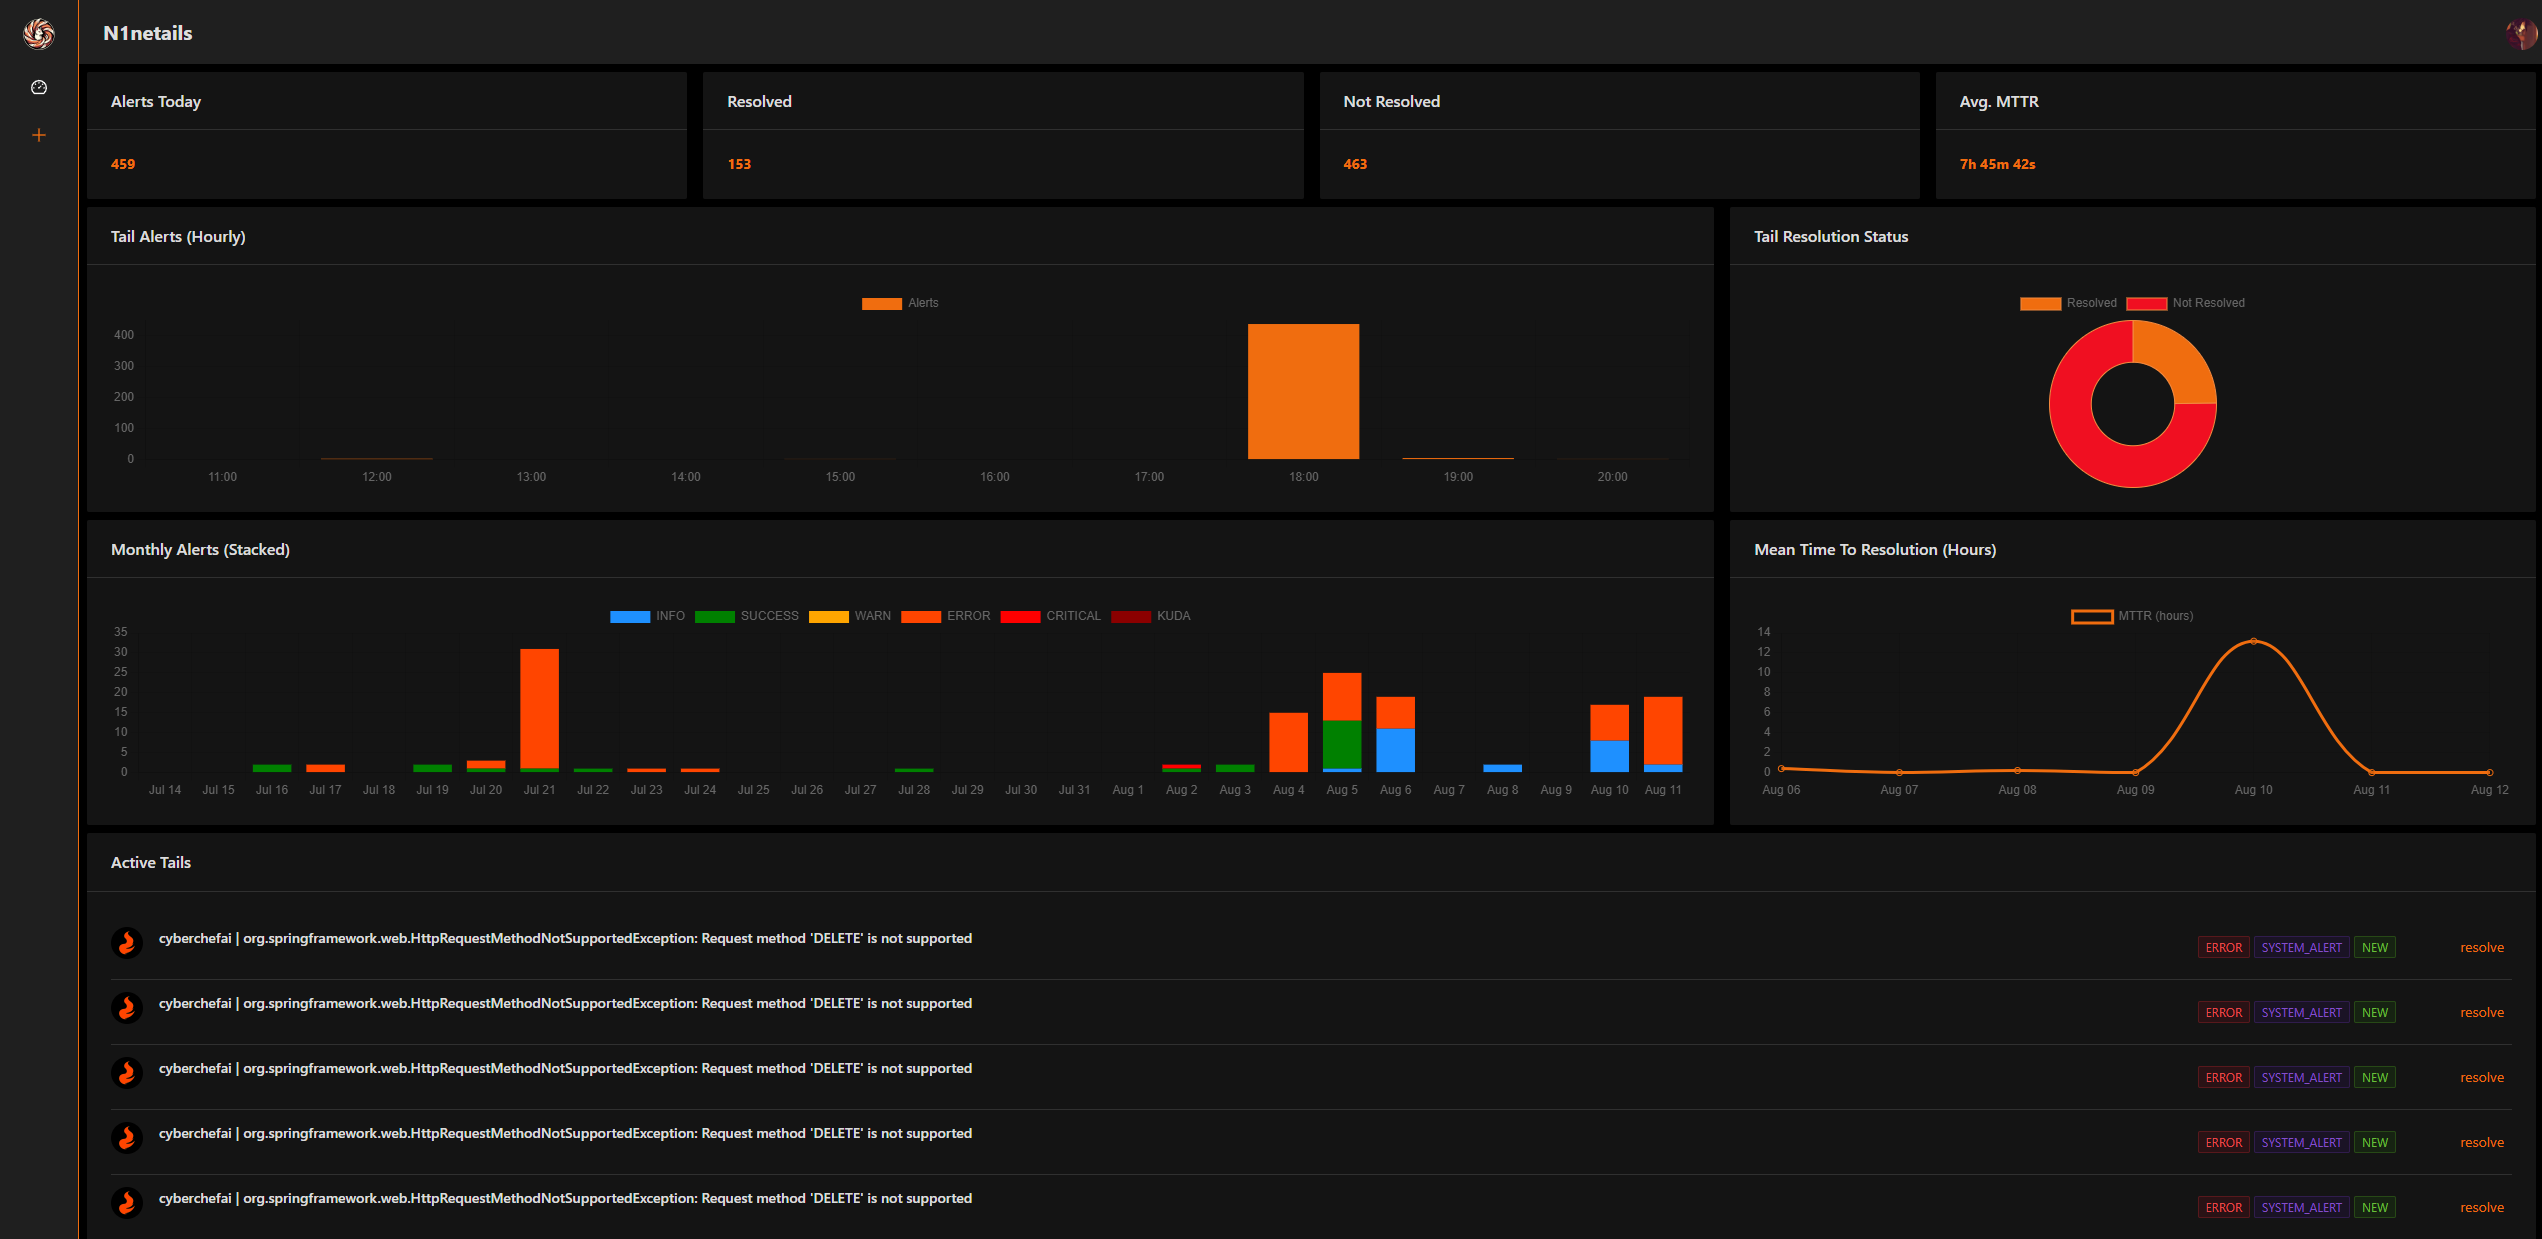Click the flame icon on the last active tail

(x=127, y=1202)
